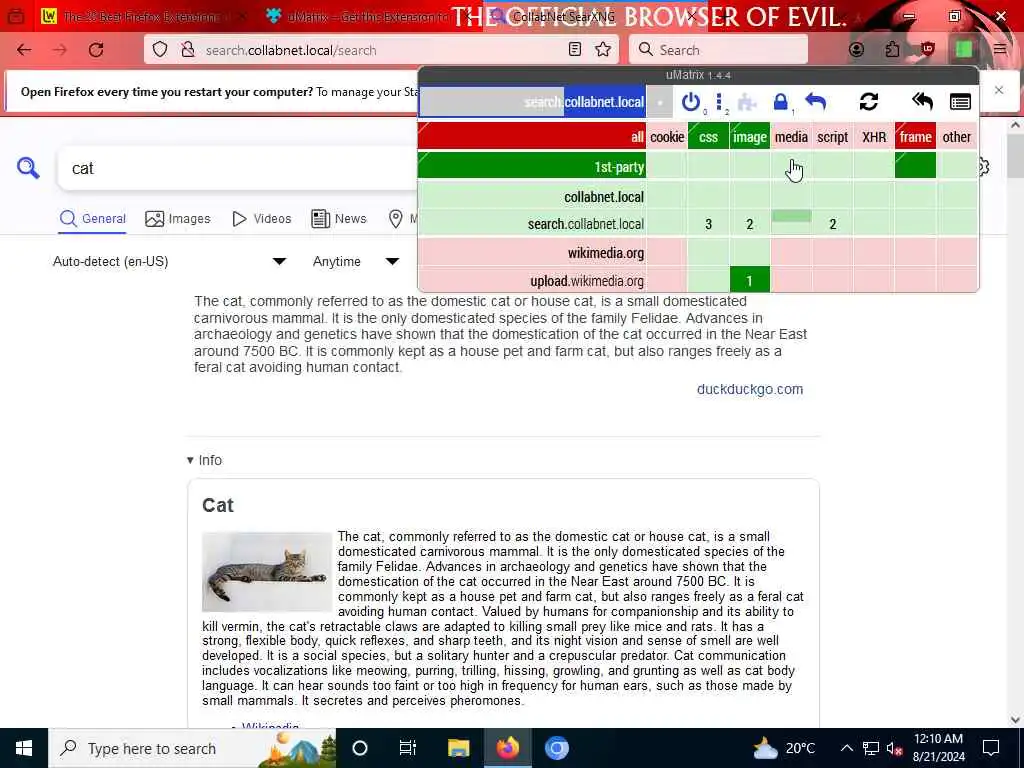Open the uMatrix logger dashboard icon

(960, 102)
